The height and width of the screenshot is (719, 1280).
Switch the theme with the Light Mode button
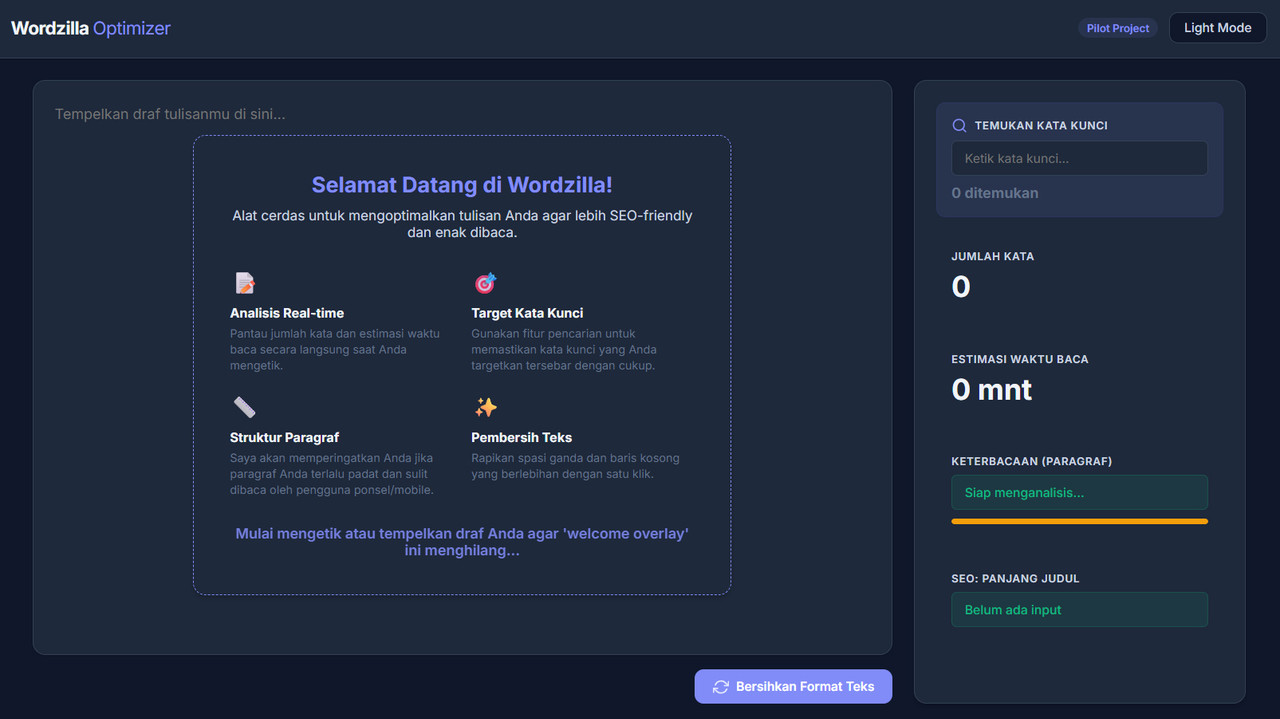(x=1217, y=28)
